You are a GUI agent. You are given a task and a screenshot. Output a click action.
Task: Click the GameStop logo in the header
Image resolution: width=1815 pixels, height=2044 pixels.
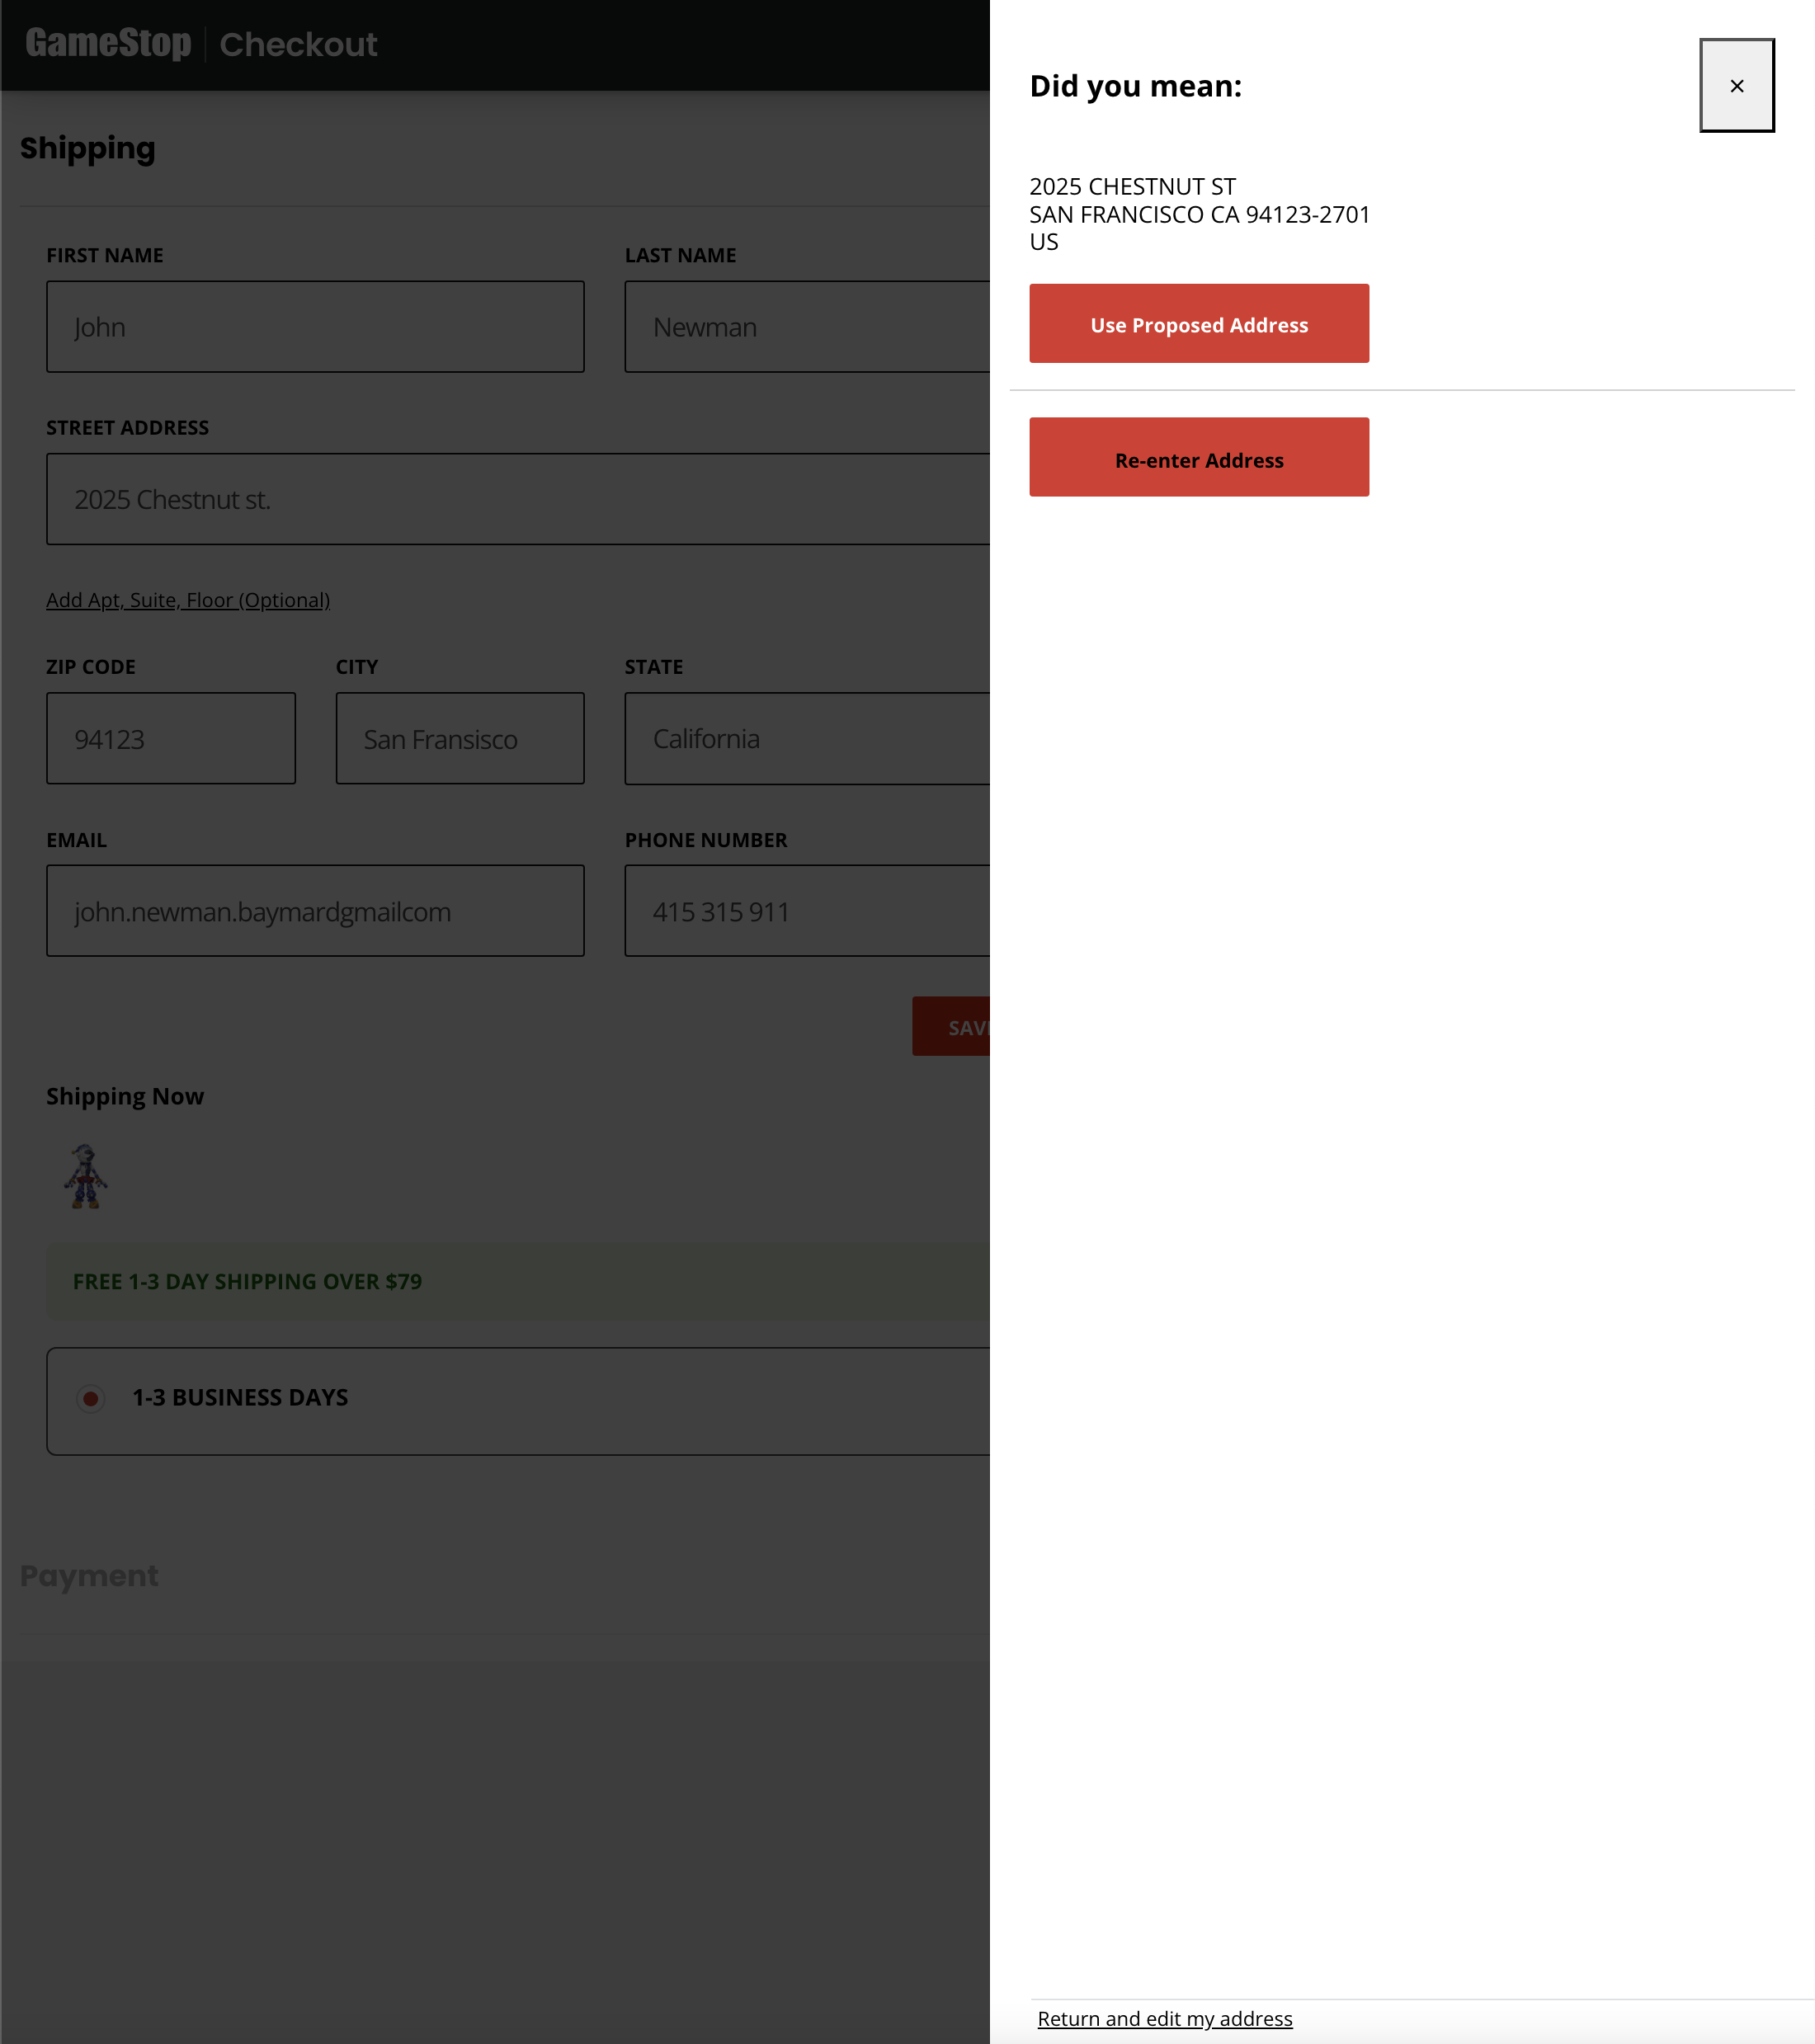point(108,44)
